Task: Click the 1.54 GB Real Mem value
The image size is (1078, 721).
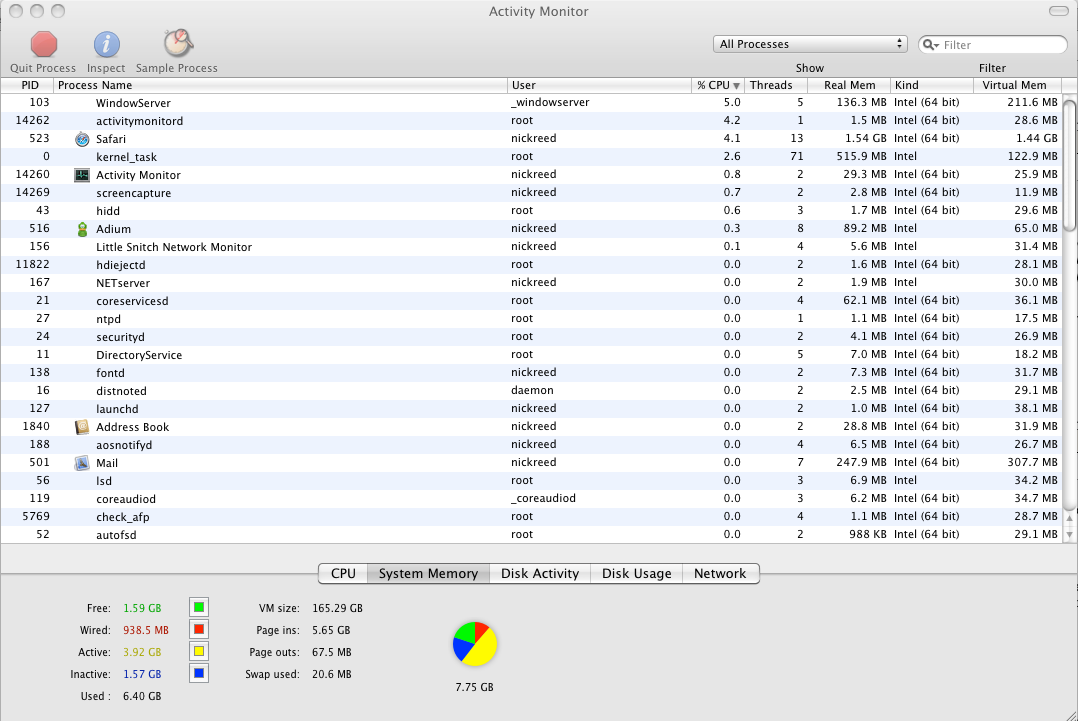Action: [866, 138]
